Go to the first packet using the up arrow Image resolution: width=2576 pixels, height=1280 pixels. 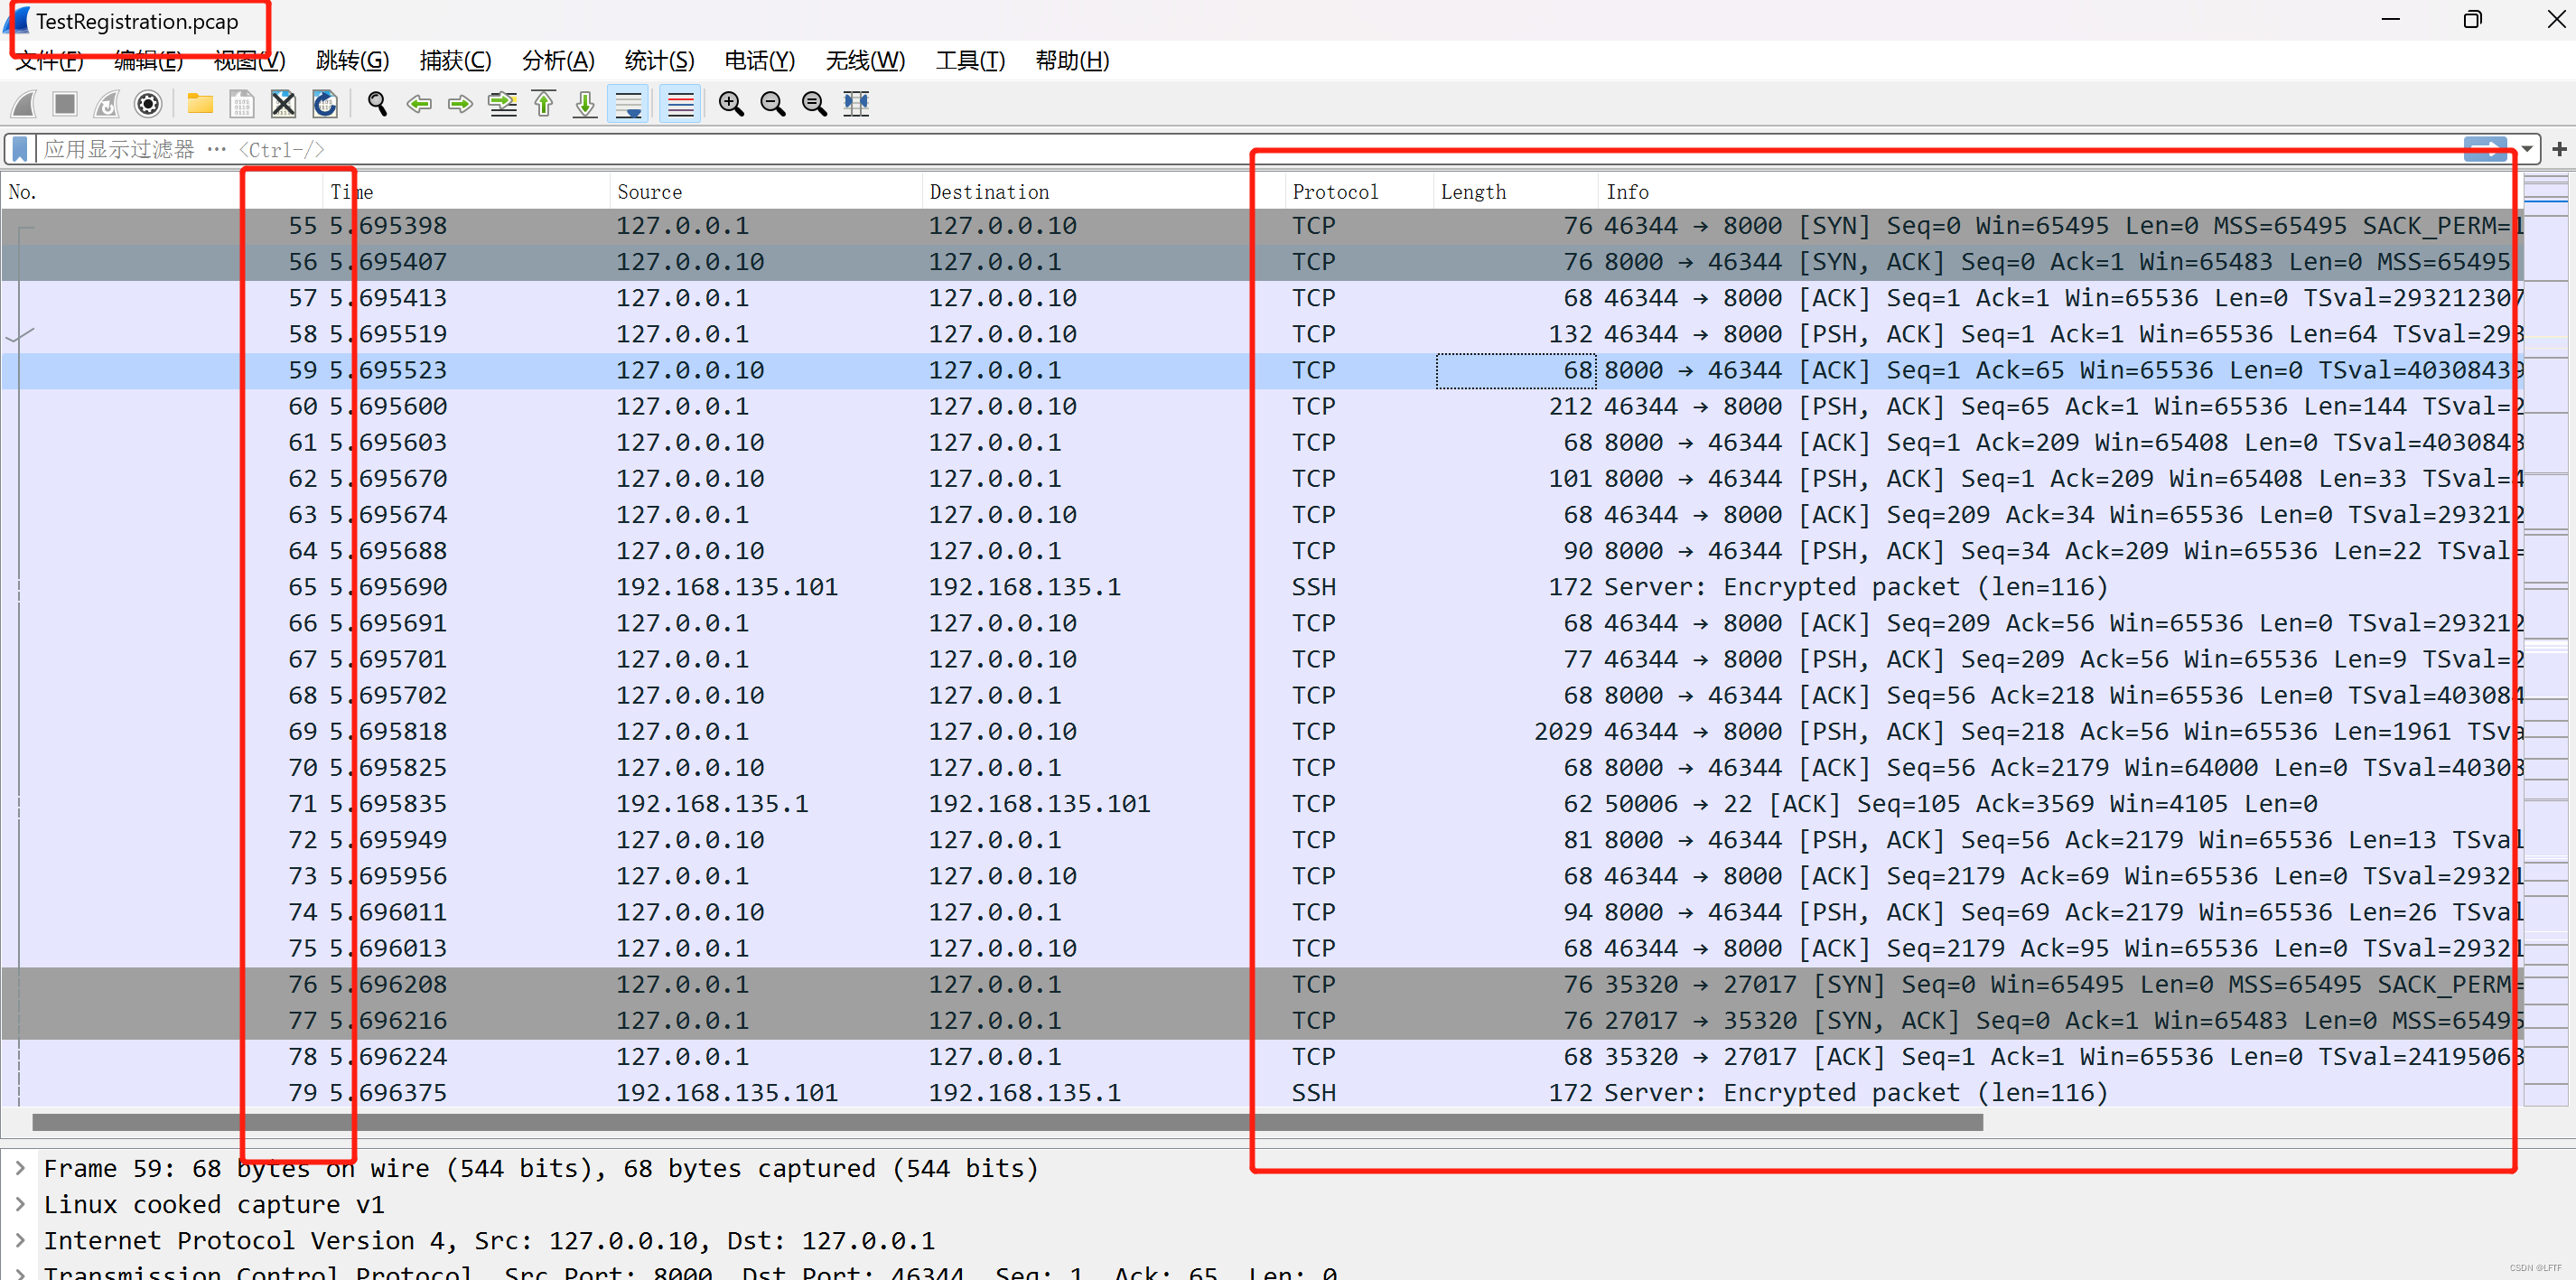[544, 104]
